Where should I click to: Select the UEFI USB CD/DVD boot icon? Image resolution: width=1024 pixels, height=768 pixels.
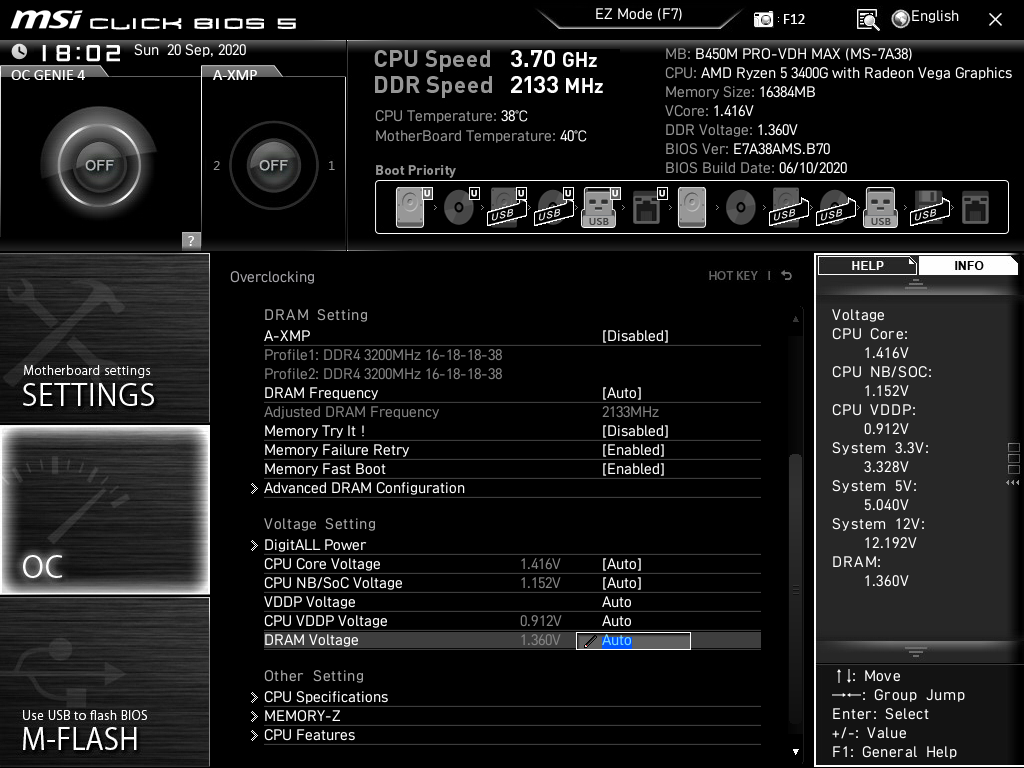coord(554,207)
